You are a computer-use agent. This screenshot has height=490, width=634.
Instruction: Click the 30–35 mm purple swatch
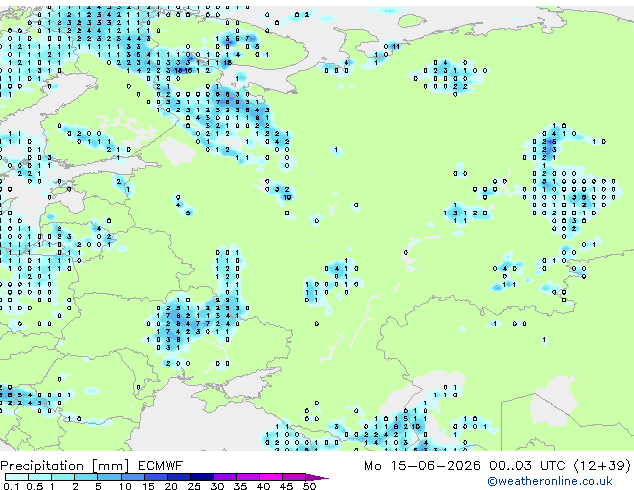tap(225, 477)
